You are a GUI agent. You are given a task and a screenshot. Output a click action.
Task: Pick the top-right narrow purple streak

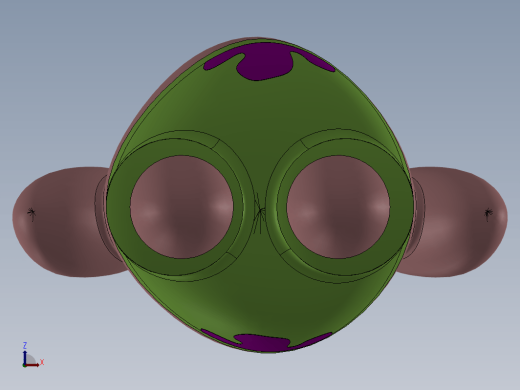[x=313, y=62]
